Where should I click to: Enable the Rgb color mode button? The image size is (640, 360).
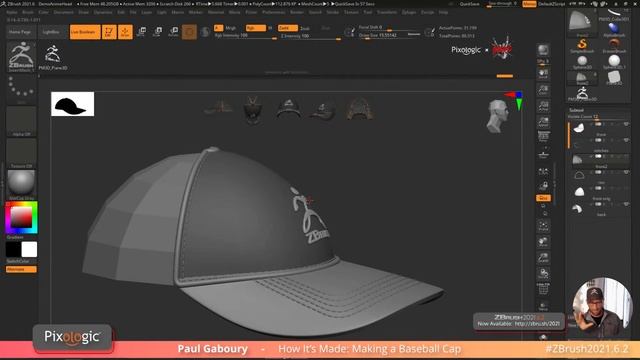pos(256,28)
